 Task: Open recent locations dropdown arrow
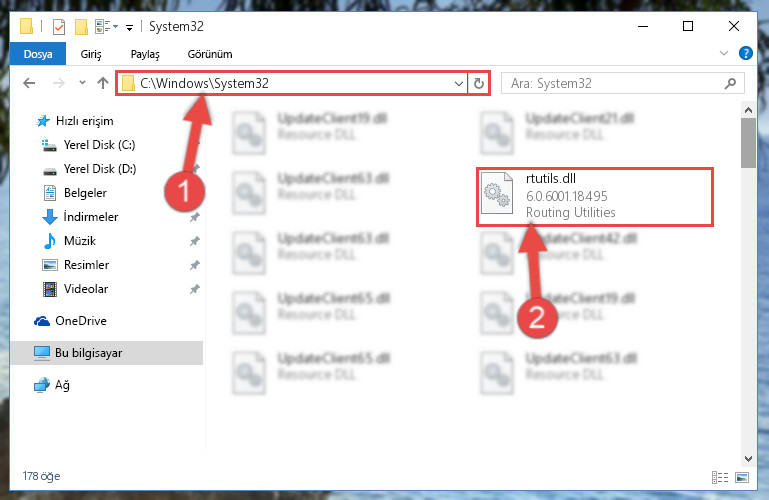[82, 83]
